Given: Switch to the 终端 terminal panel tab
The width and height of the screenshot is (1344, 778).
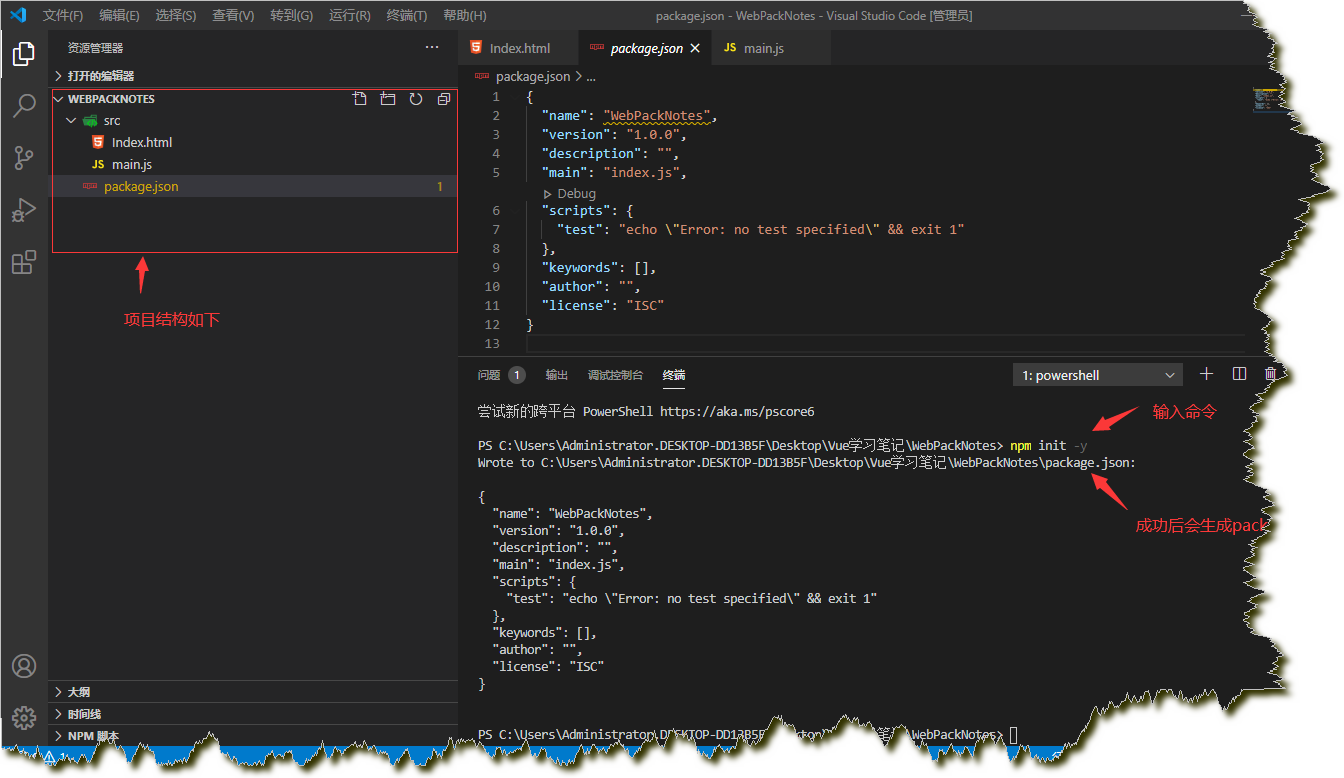Looking at the screenshot, I should (x=674, y=375).
